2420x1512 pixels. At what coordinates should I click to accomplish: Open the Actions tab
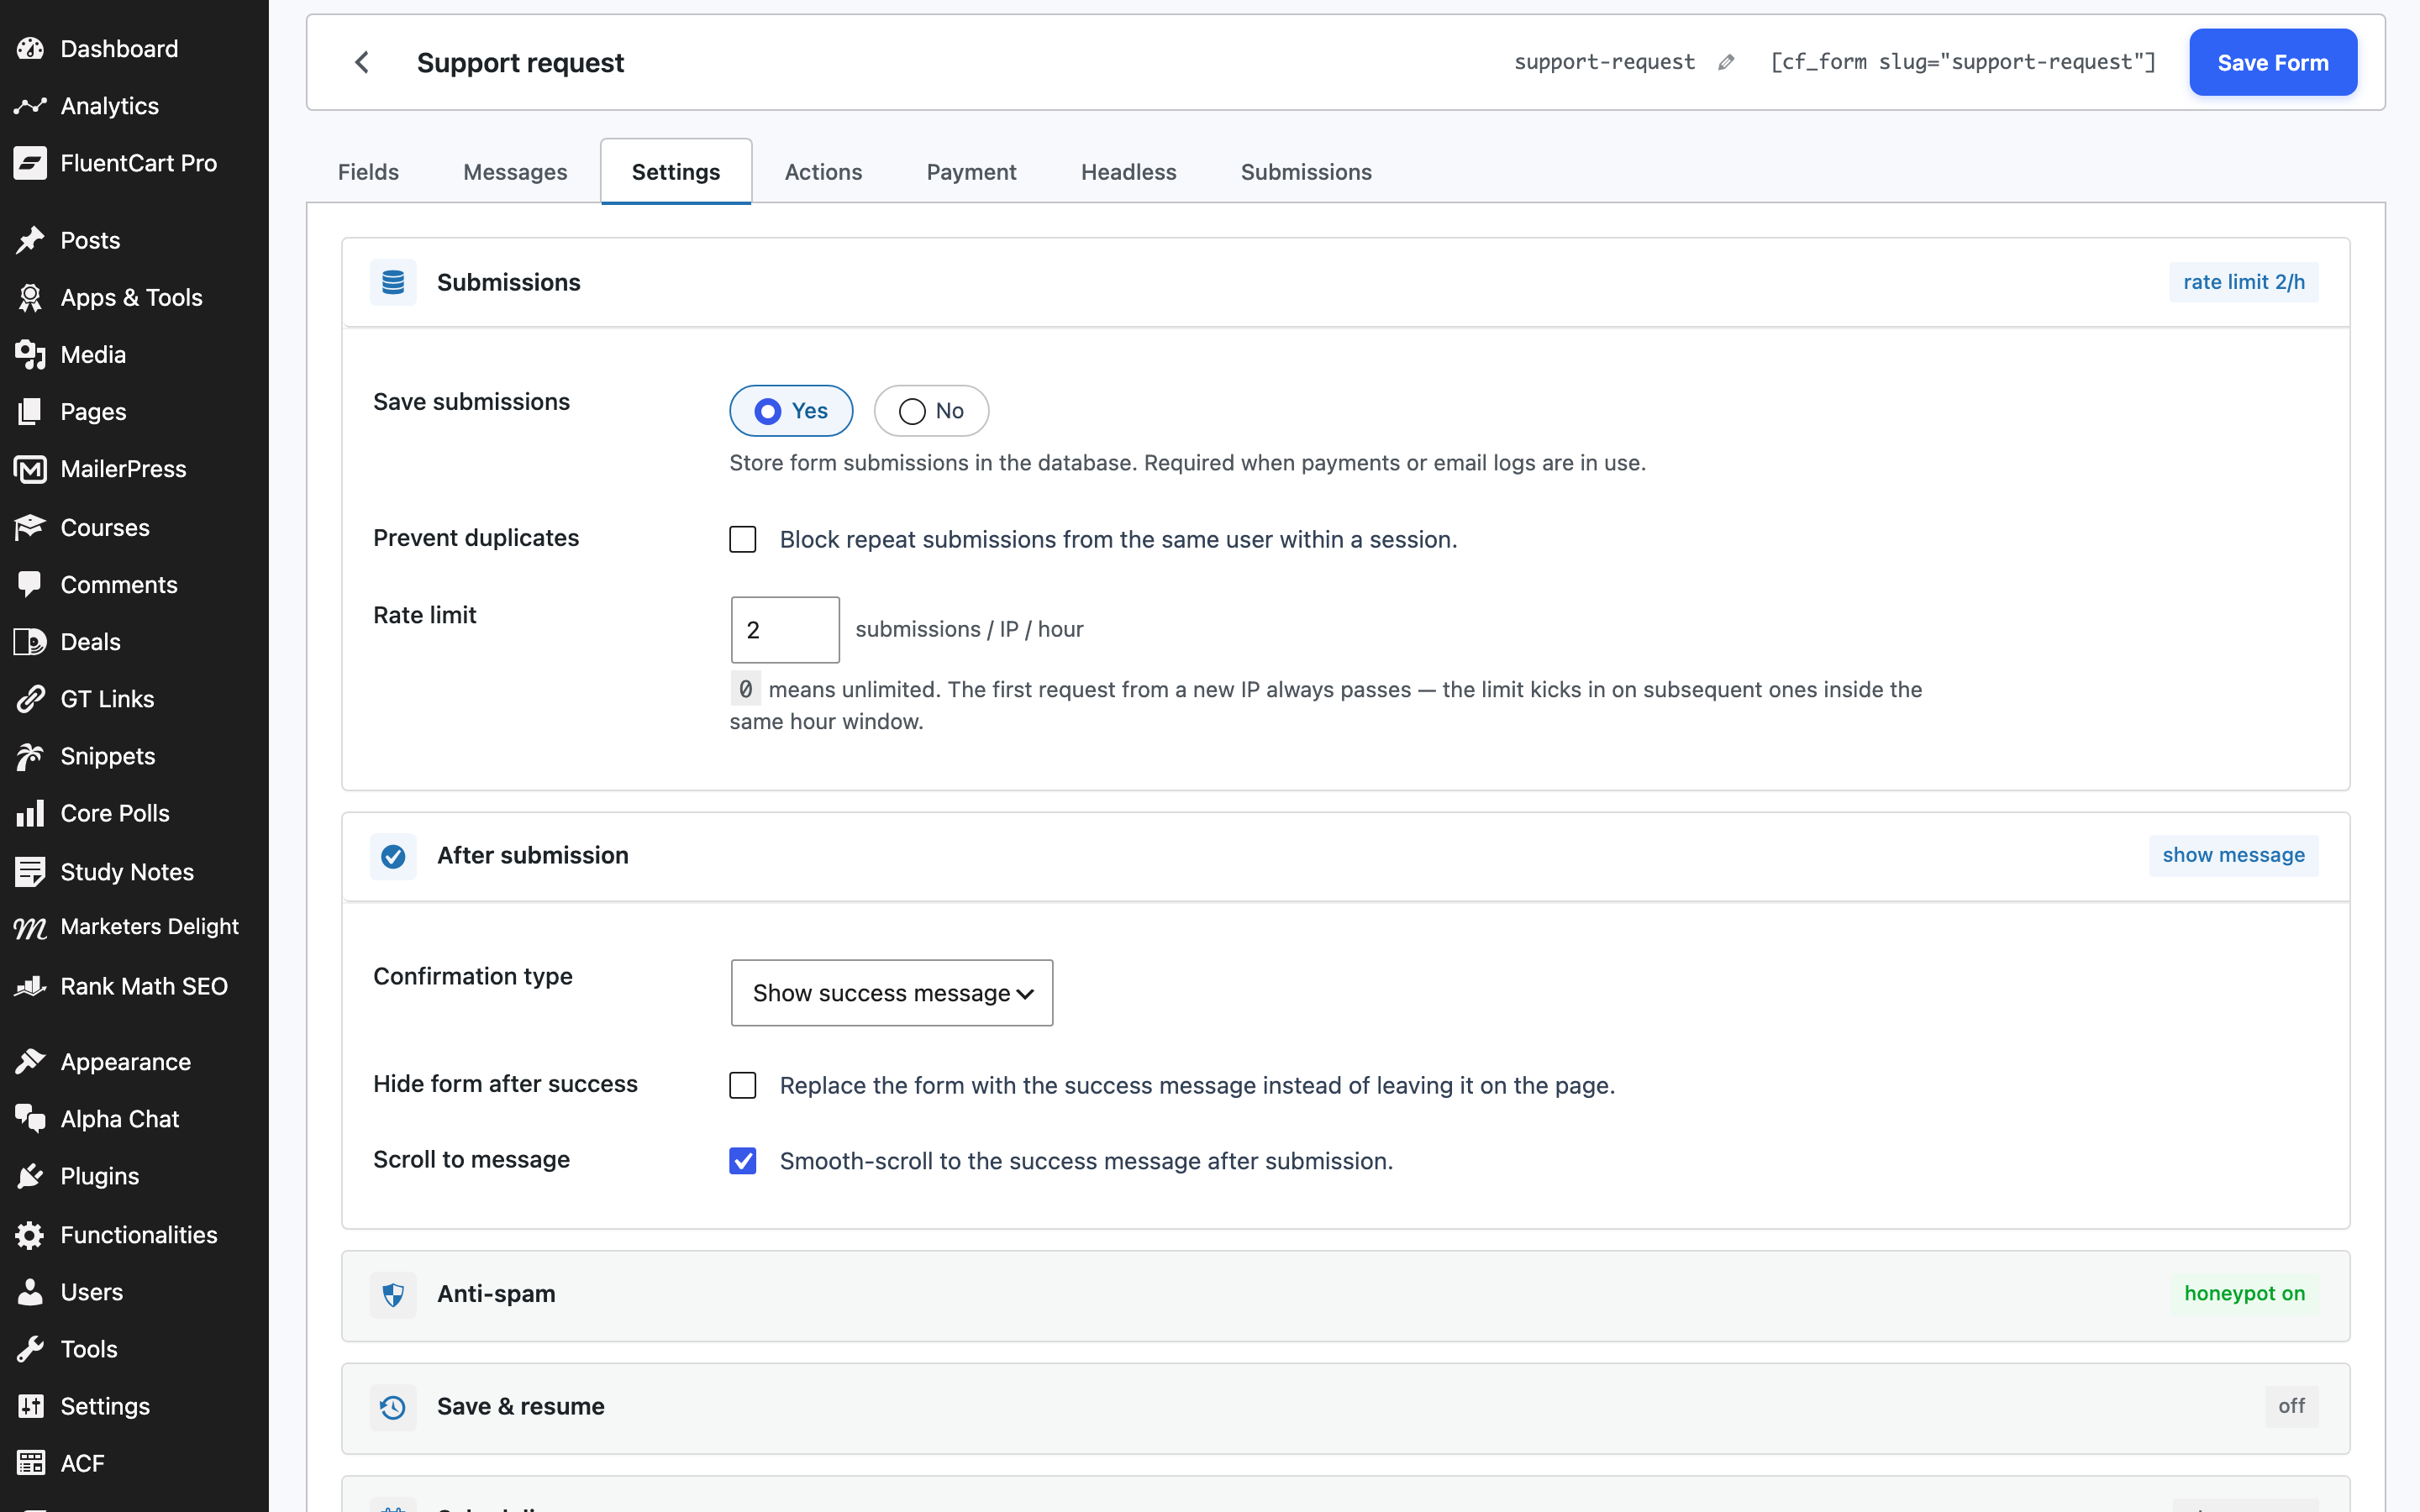[x=823, y=172]
